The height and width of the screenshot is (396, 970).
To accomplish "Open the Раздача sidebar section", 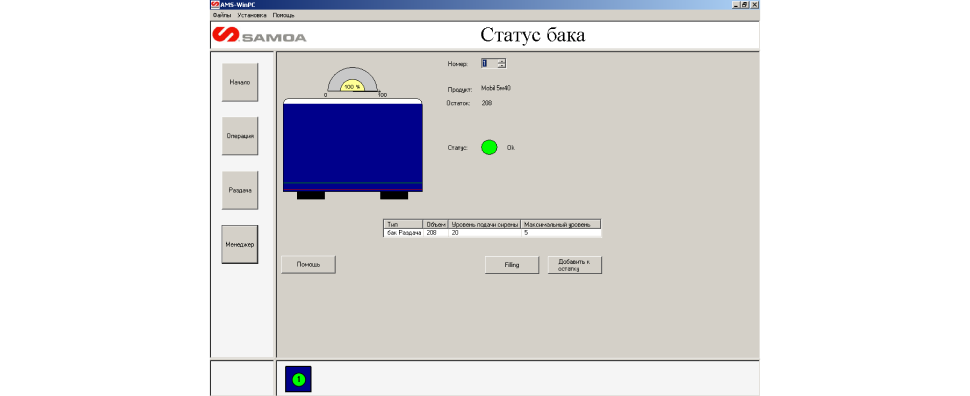I will click(239, 190).
